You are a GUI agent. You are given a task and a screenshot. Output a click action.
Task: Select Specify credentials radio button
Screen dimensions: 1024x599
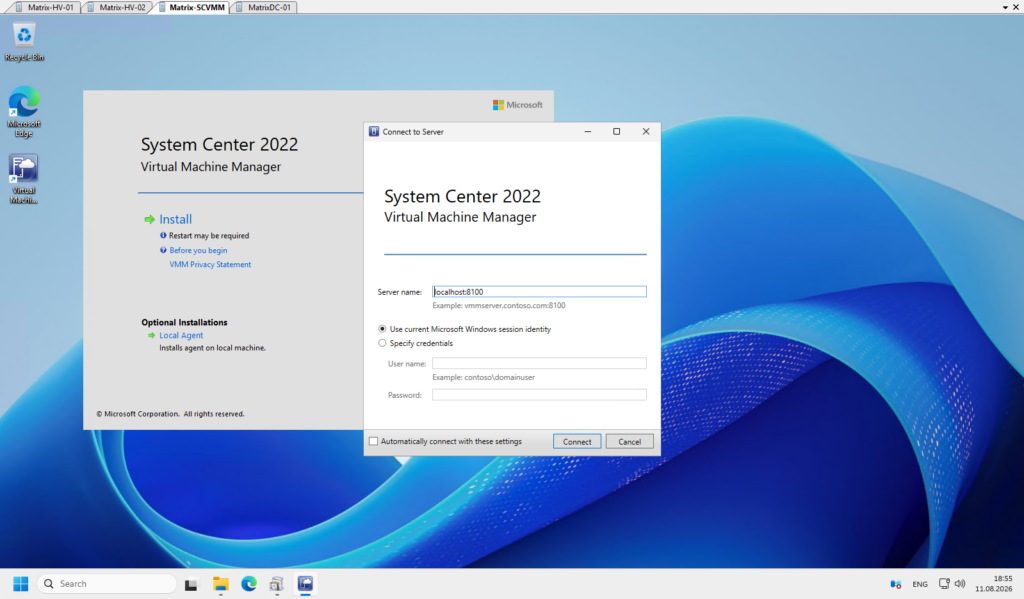pyautogui.click(x=382, y=343)
